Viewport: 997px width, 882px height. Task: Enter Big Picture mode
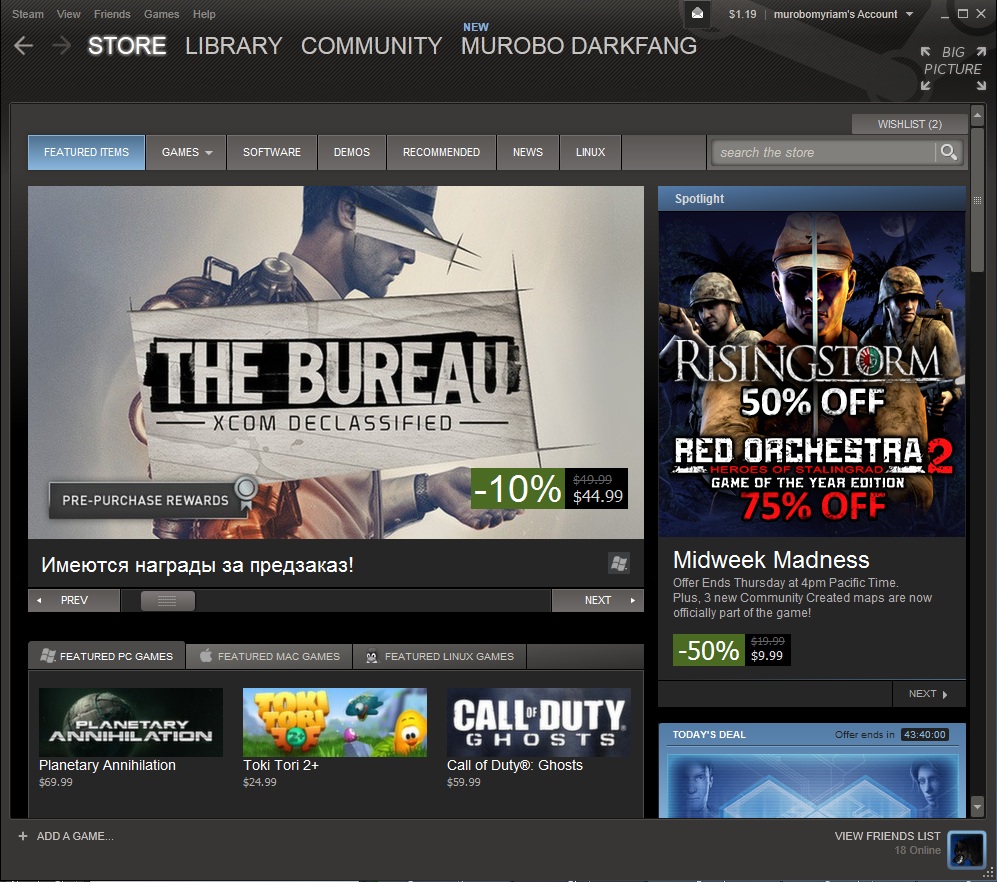952,68
